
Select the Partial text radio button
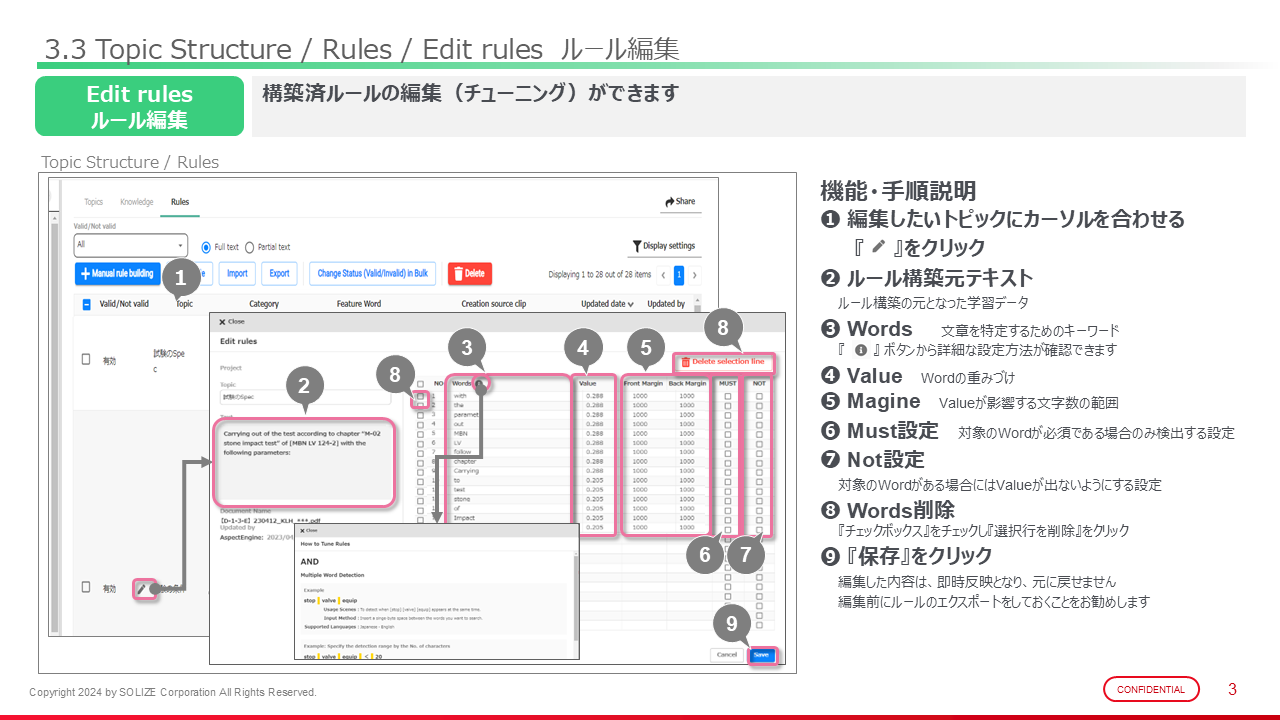click(x=250, y=247)
